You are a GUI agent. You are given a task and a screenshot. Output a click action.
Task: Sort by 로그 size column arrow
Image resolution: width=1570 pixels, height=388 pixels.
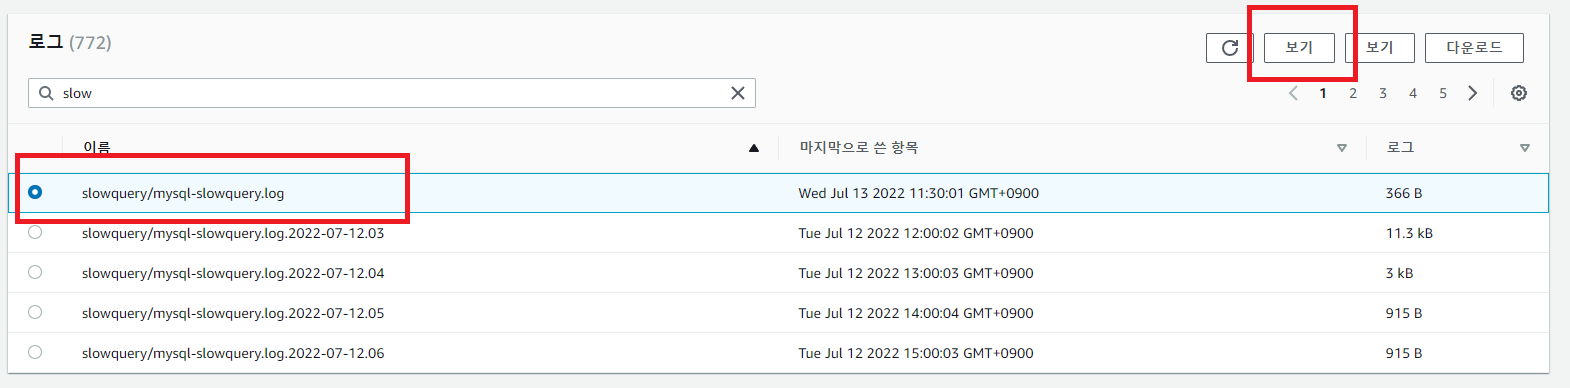point(1525,148)
